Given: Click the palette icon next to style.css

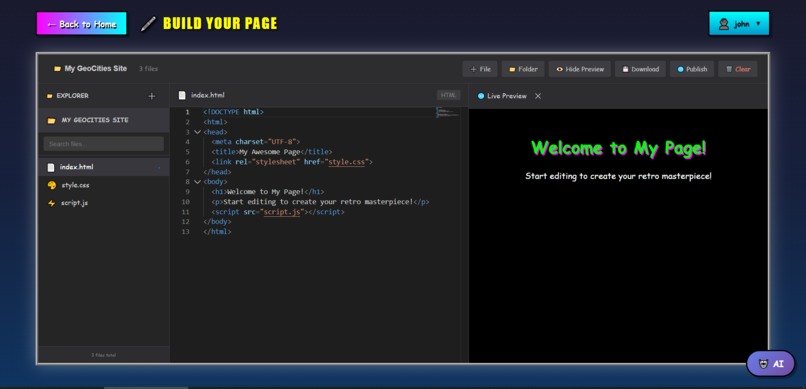Looking at the screenshot, I should (51, 185).
